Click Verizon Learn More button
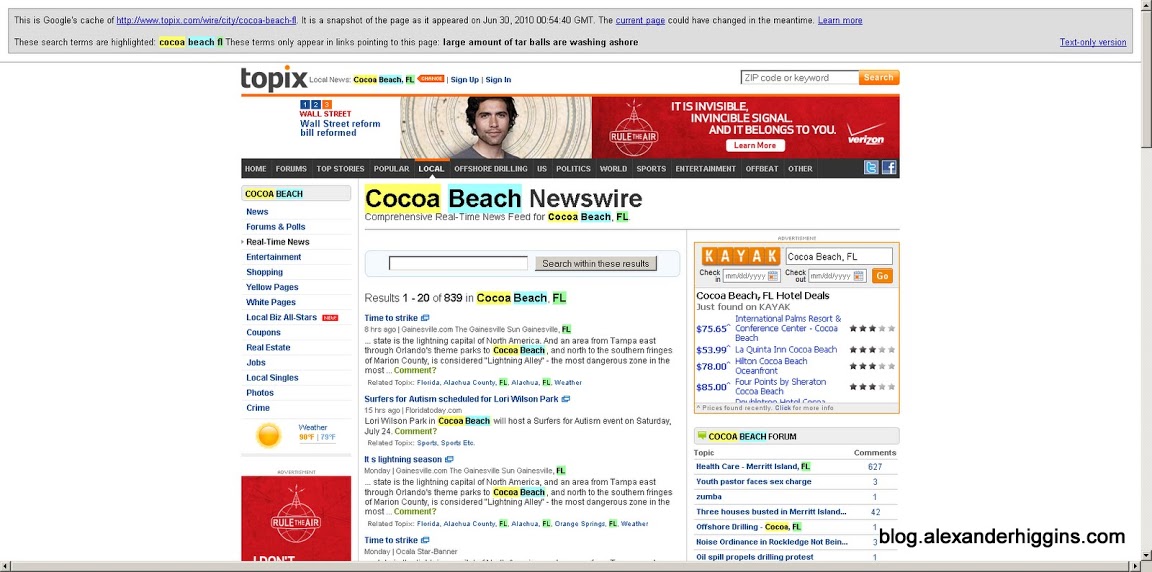Screen dimensions: 1152x572 pyautogui.click(x=755, y=145)
